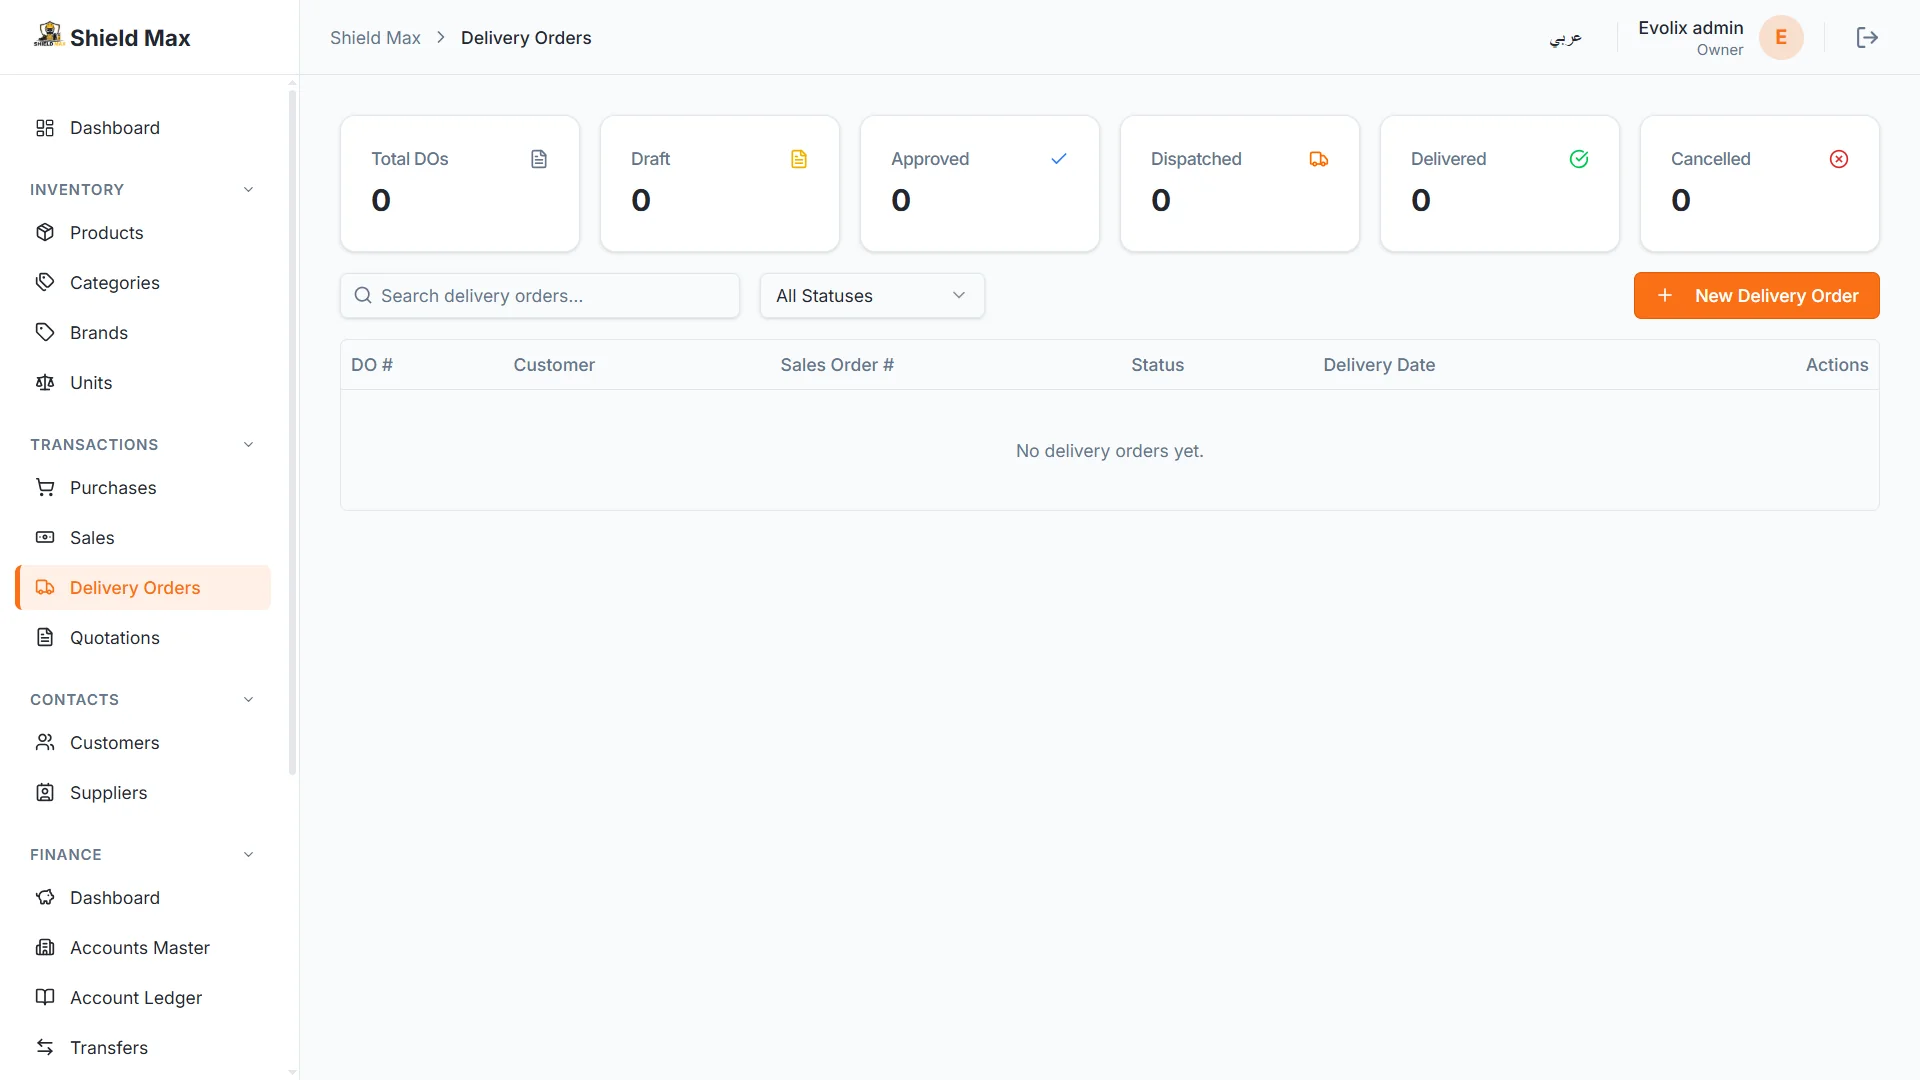
Task: Click the Transfers arrows icon in sidebar
Action: click(45, 1047)
